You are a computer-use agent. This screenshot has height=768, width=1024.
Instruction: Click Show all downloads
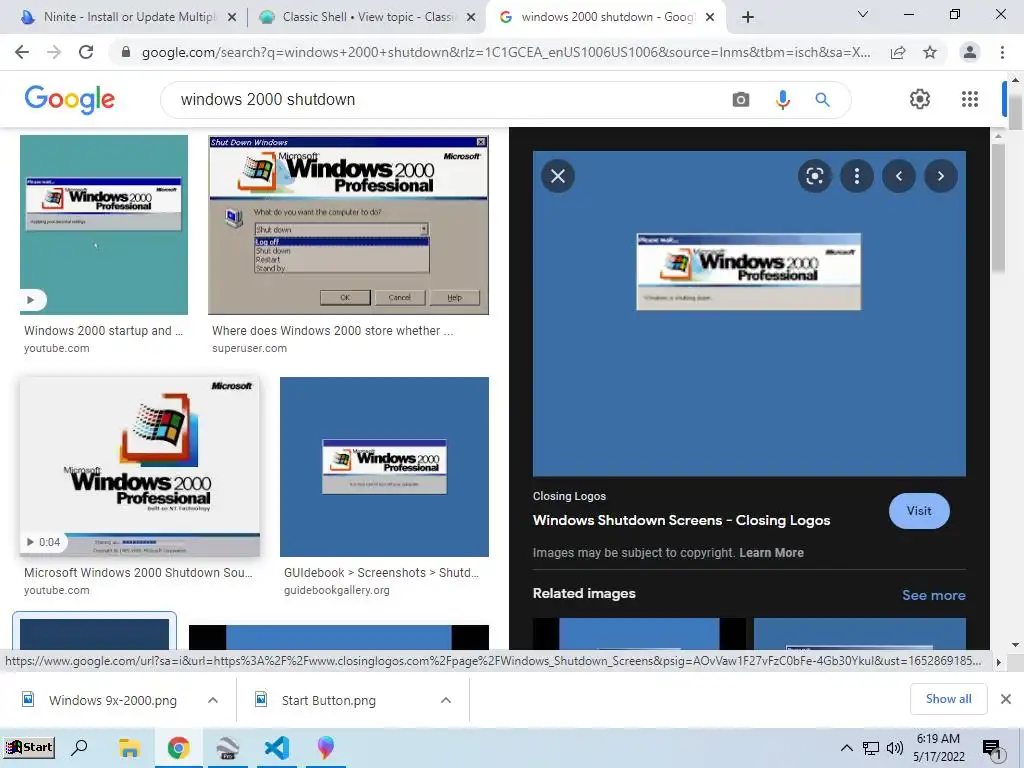pos(948,699)
